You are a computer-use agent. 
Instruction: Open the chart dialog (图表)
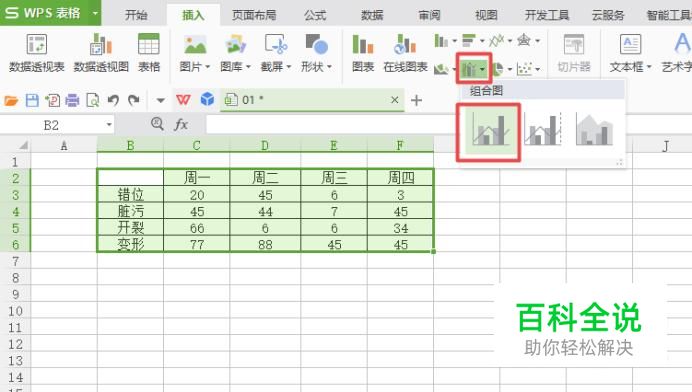[x=363, y=53]
